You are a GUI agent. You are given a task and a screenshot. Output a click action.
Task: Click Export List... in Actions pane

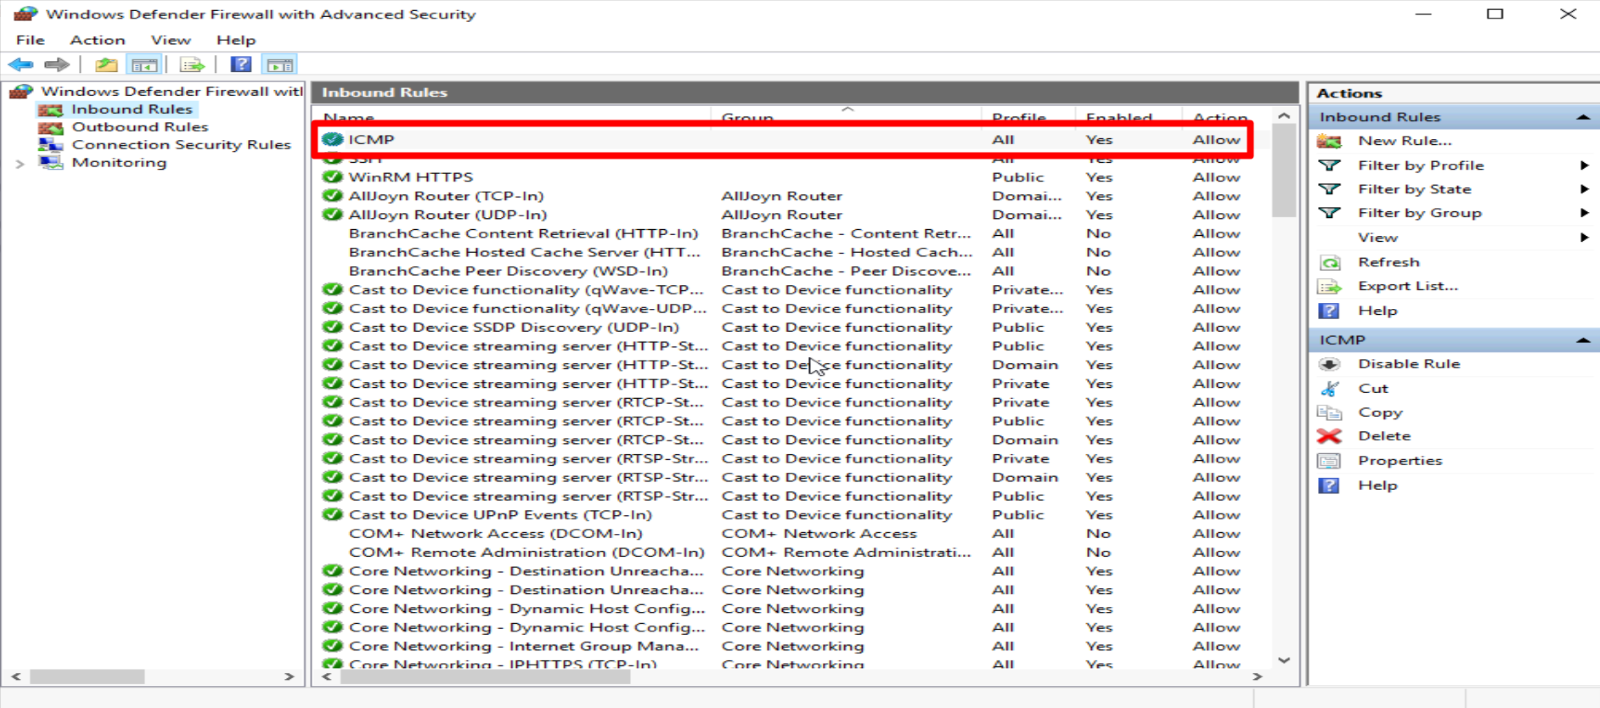(x=1407, y=286)
